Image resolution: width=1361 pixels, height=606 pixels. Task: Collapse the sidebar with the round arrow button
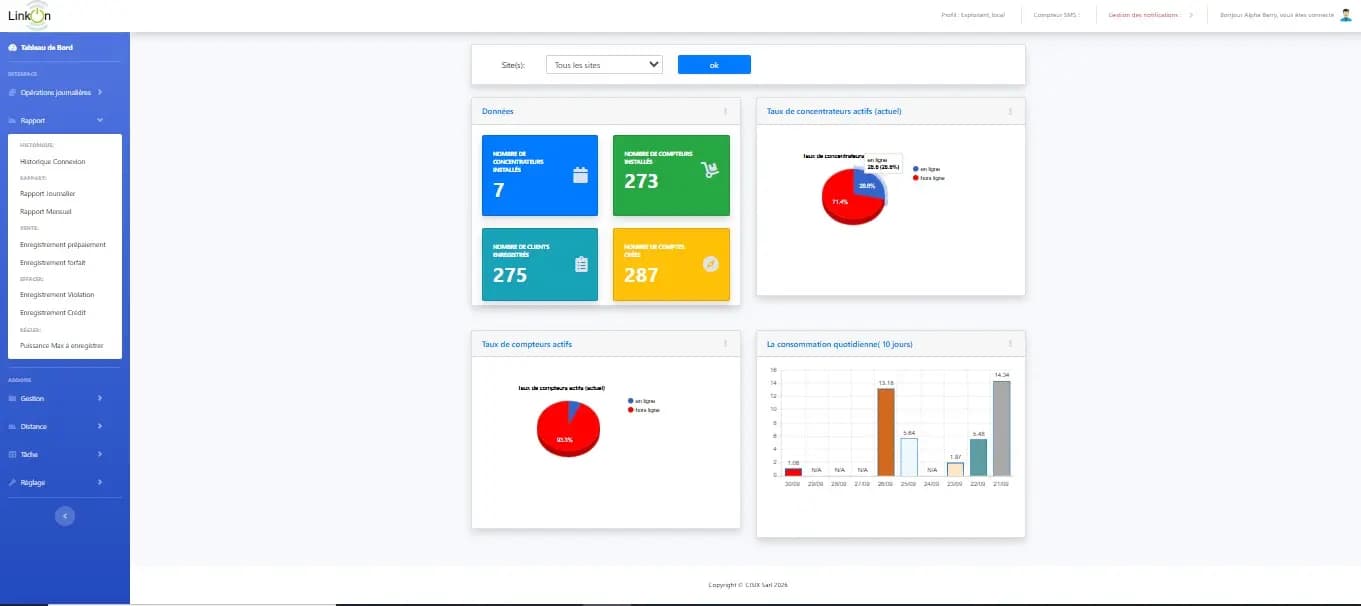(64, 516)
